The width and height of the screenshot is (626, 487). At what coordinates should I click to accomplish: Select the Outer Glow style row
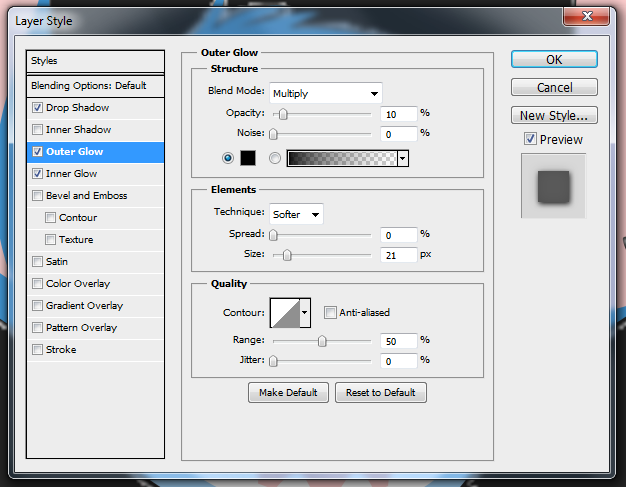[x=95, y=152]
